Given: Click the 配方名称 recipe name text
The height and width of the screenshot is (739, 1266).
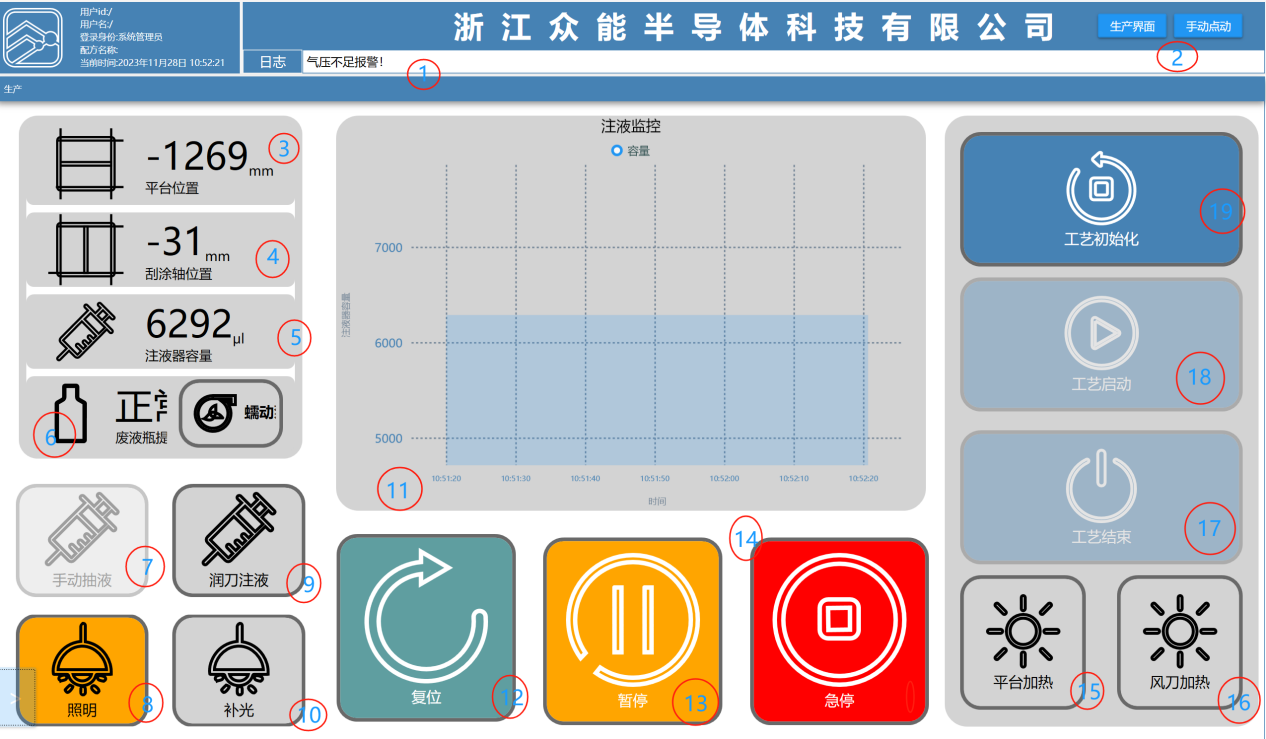Looking at the screenshot, I should [99, 50].
